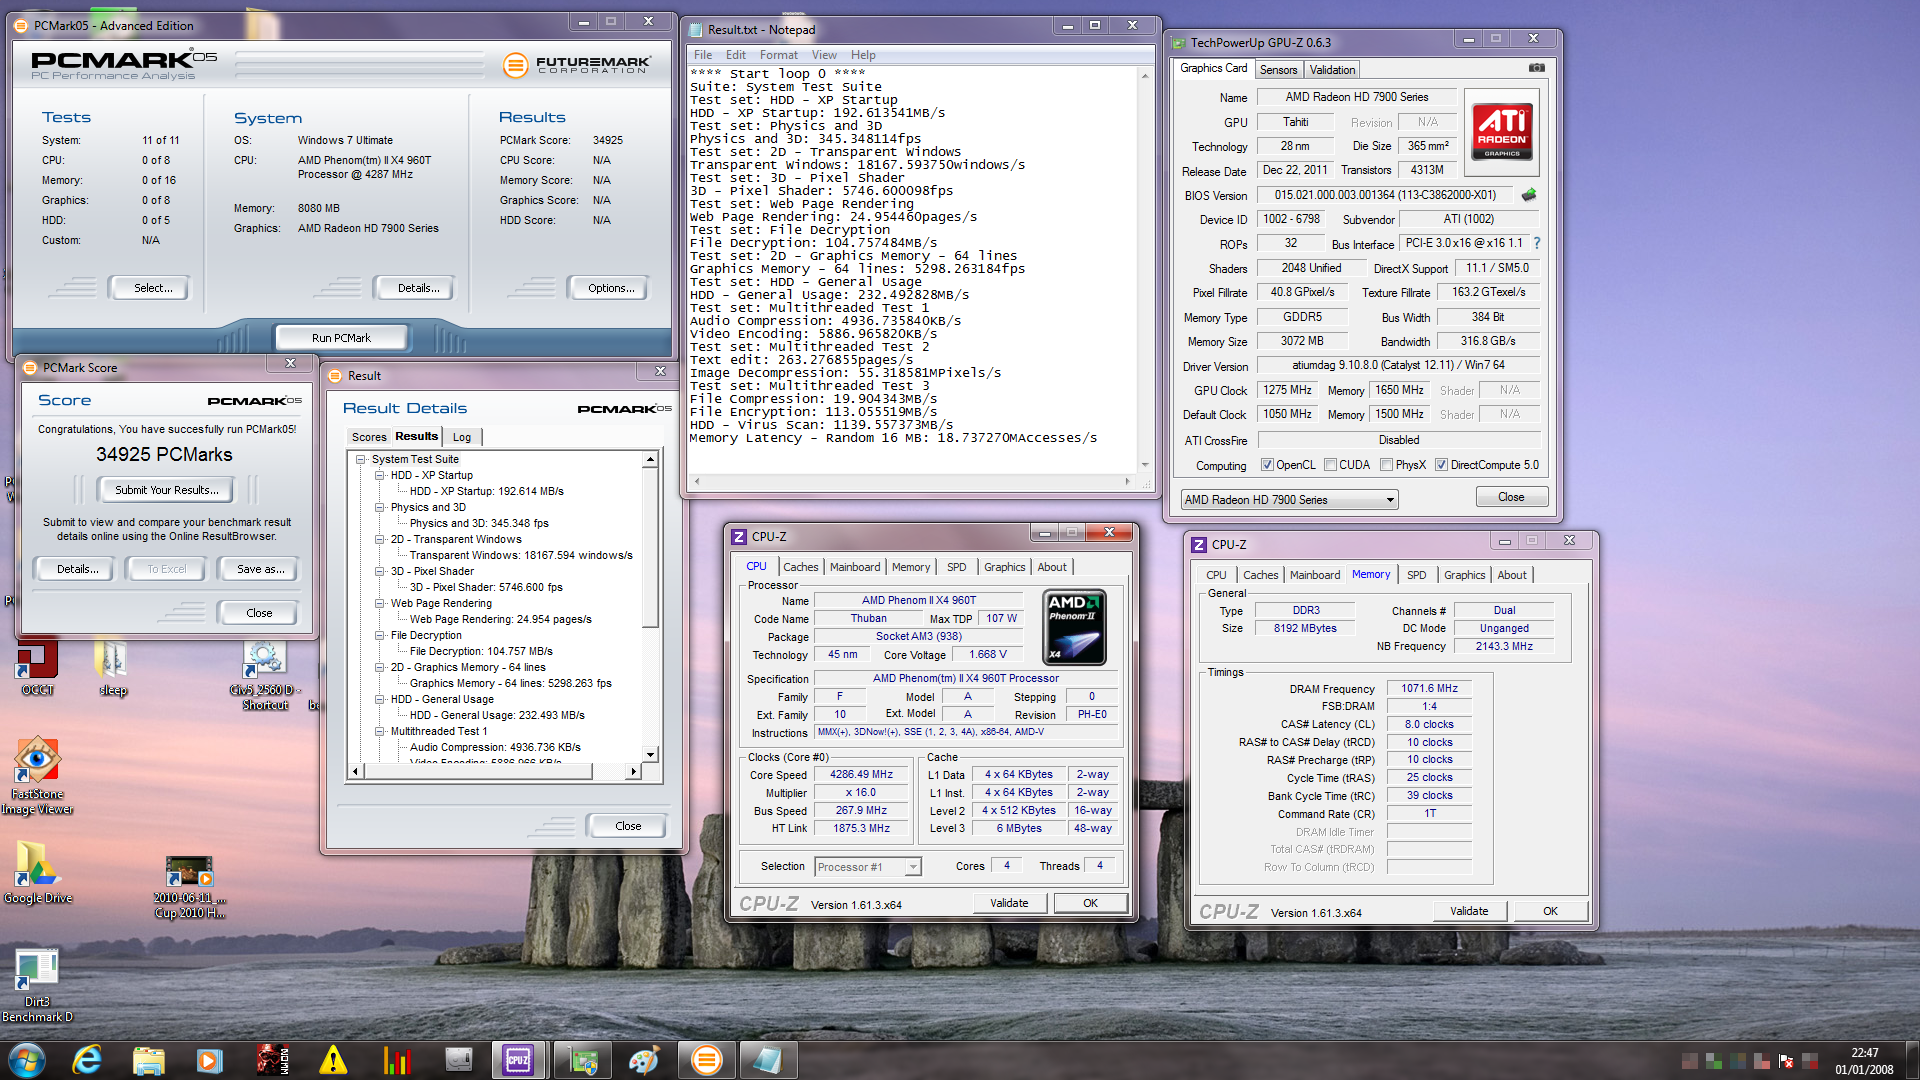Open the Validation tab in GPU-Z
Viewport: 1920px width, 1080px height.
tap(1332, 70)
